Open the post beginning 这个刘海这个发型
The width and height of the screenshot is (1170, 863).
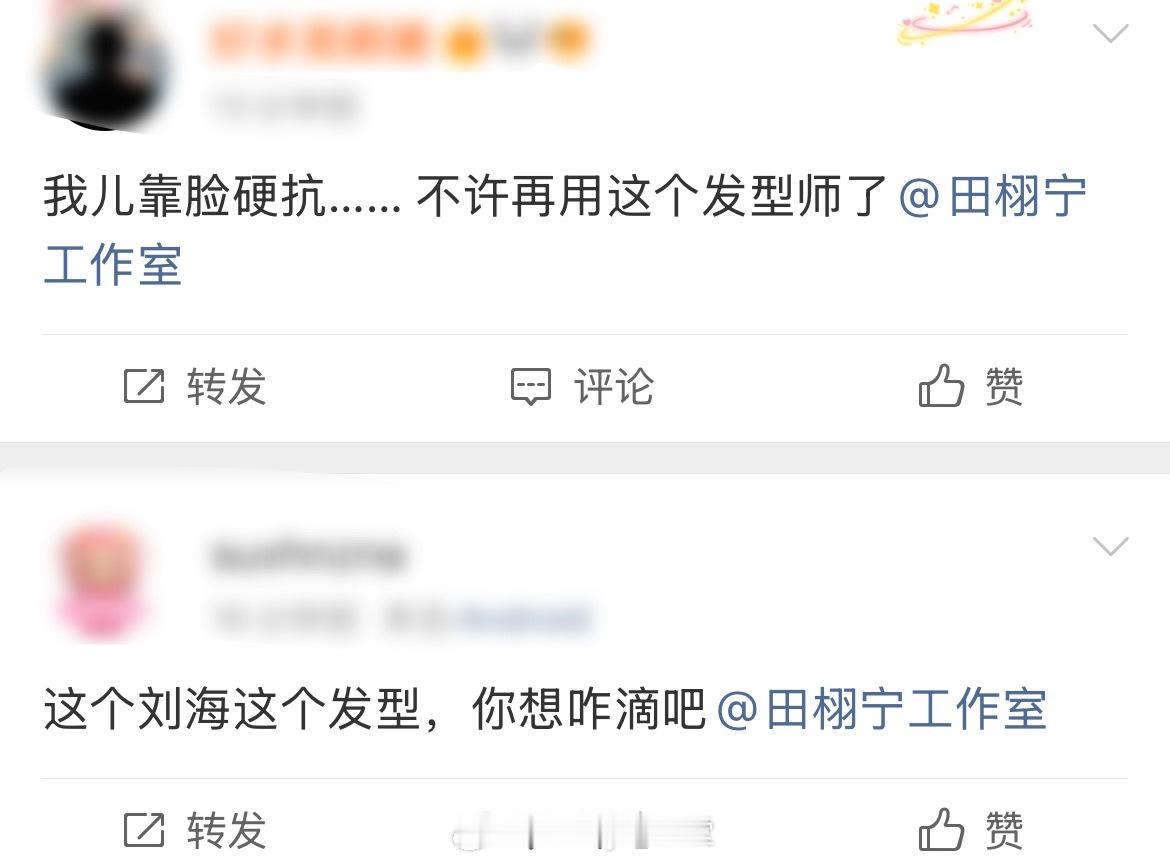(545, 709)
